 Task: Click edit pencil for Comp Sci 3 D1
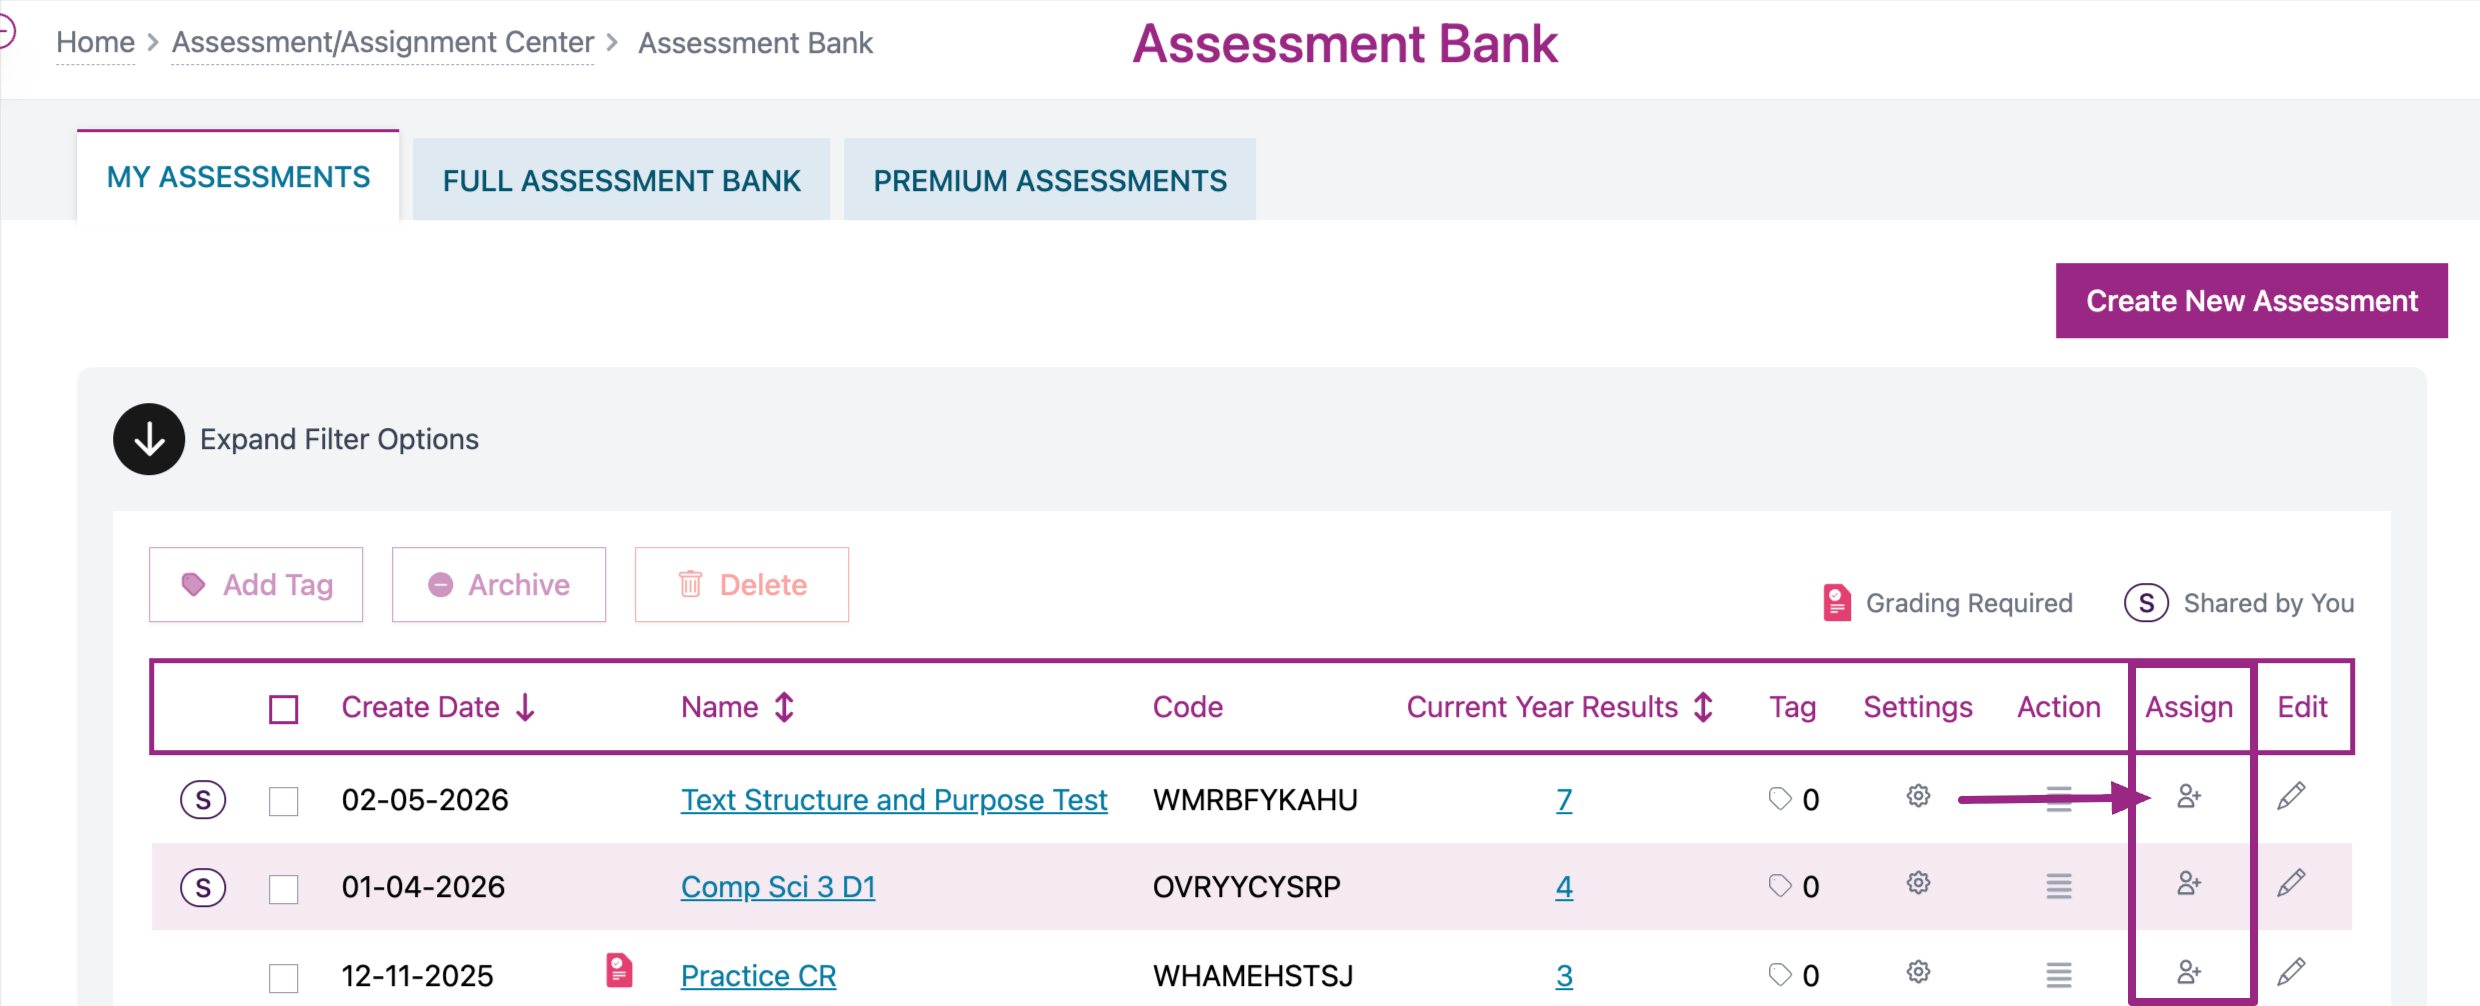pos(2291,884)
